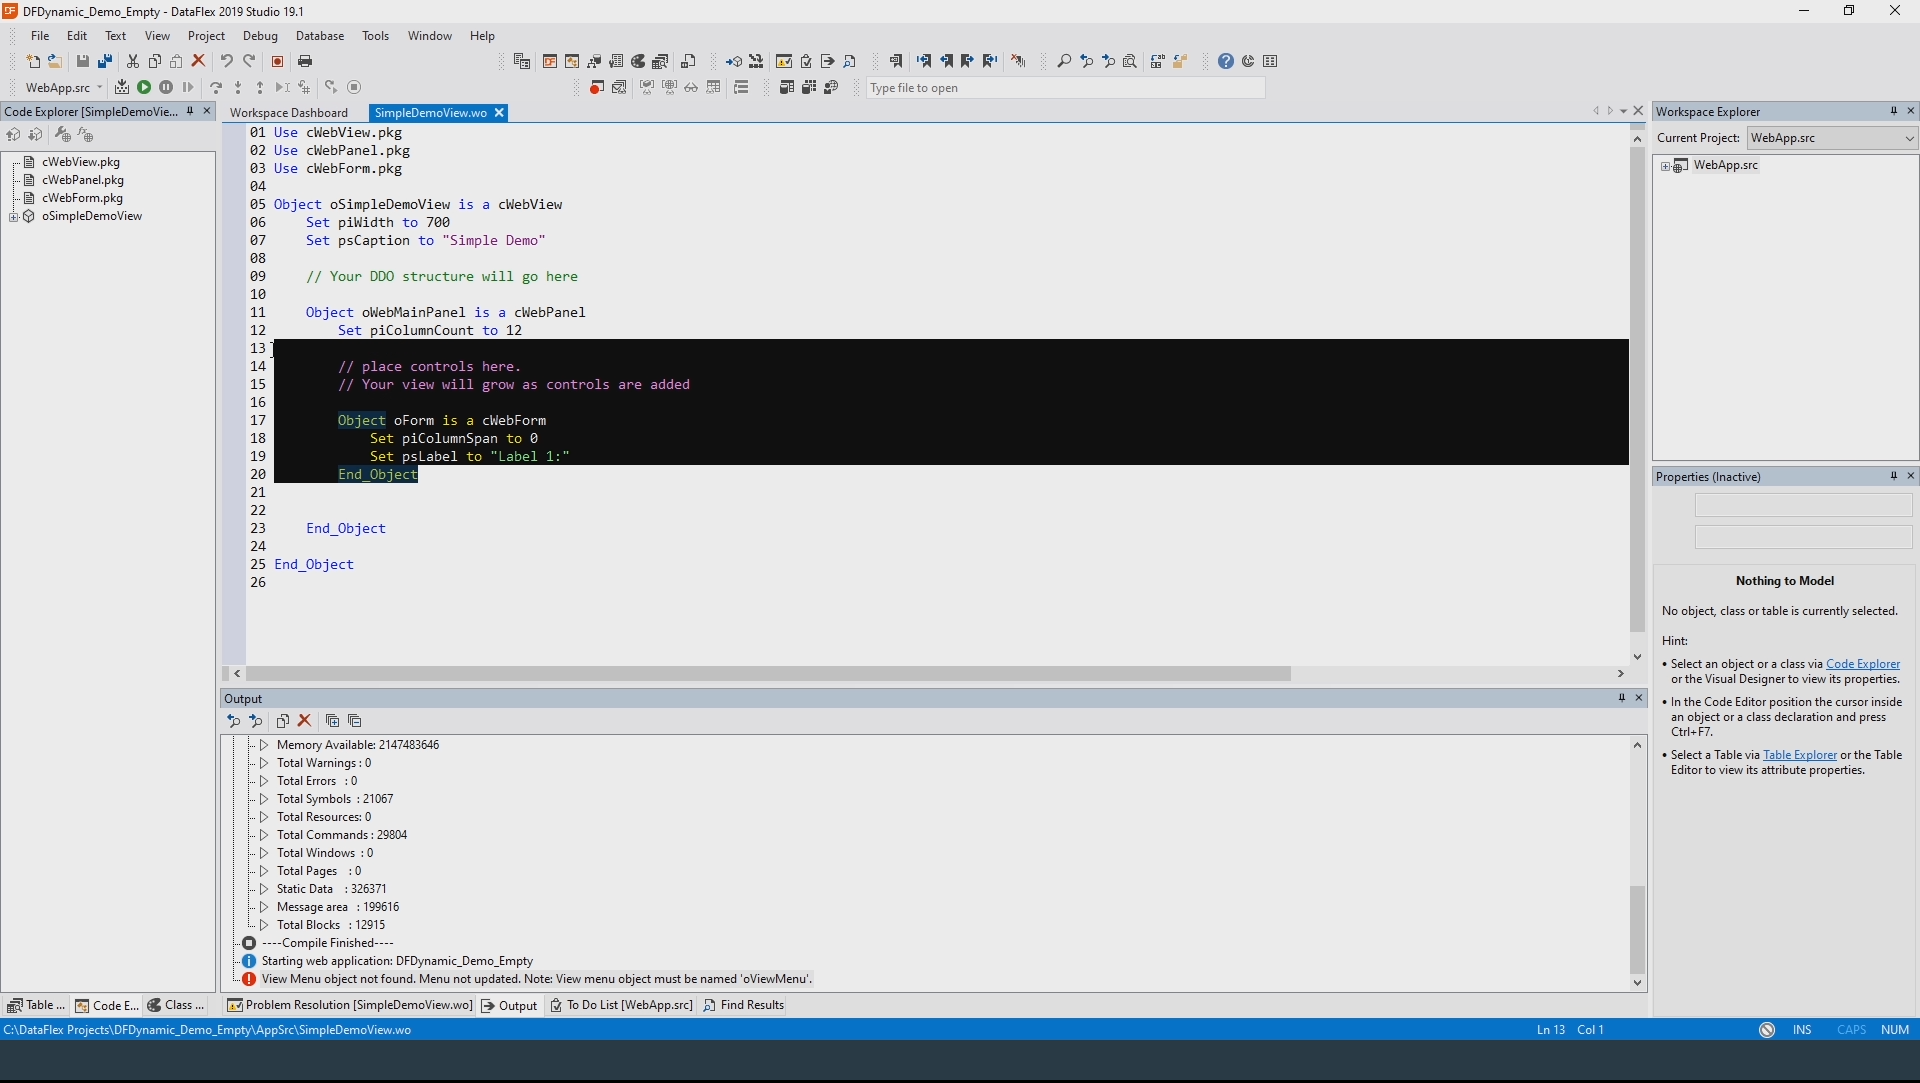Switch to the Workspace Dashboard tab
Viewport: 1920px width, 1083px height.
pyautogui.click(x=289, y=113)
